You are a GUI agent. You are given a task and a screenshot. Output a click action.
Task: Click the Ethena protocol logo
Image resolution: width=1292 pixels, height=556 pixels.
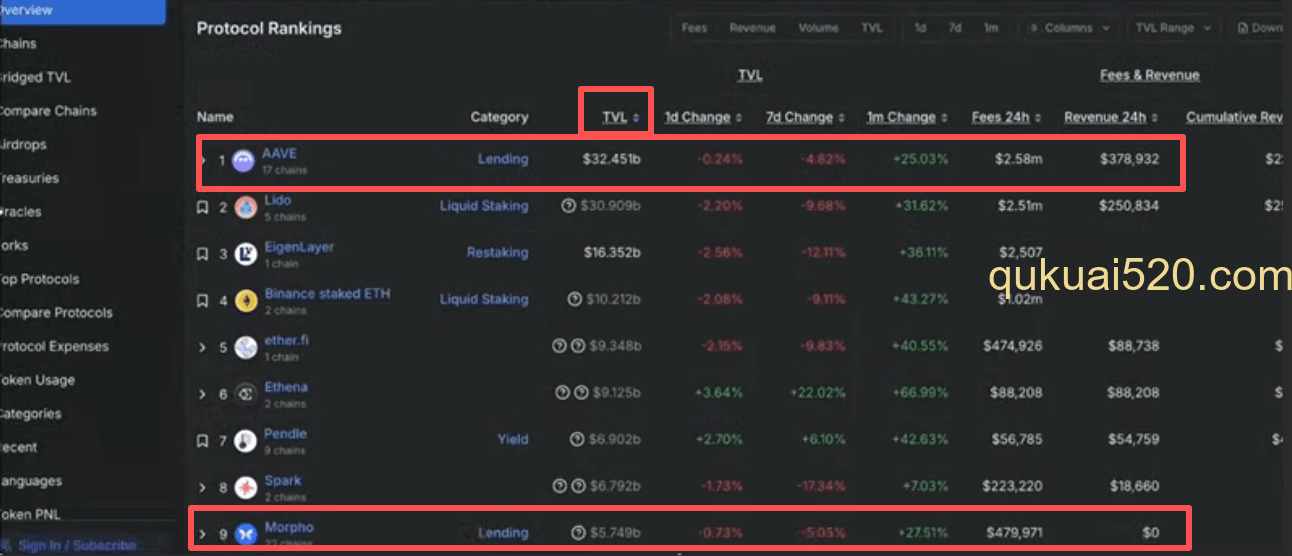(246, 395)
